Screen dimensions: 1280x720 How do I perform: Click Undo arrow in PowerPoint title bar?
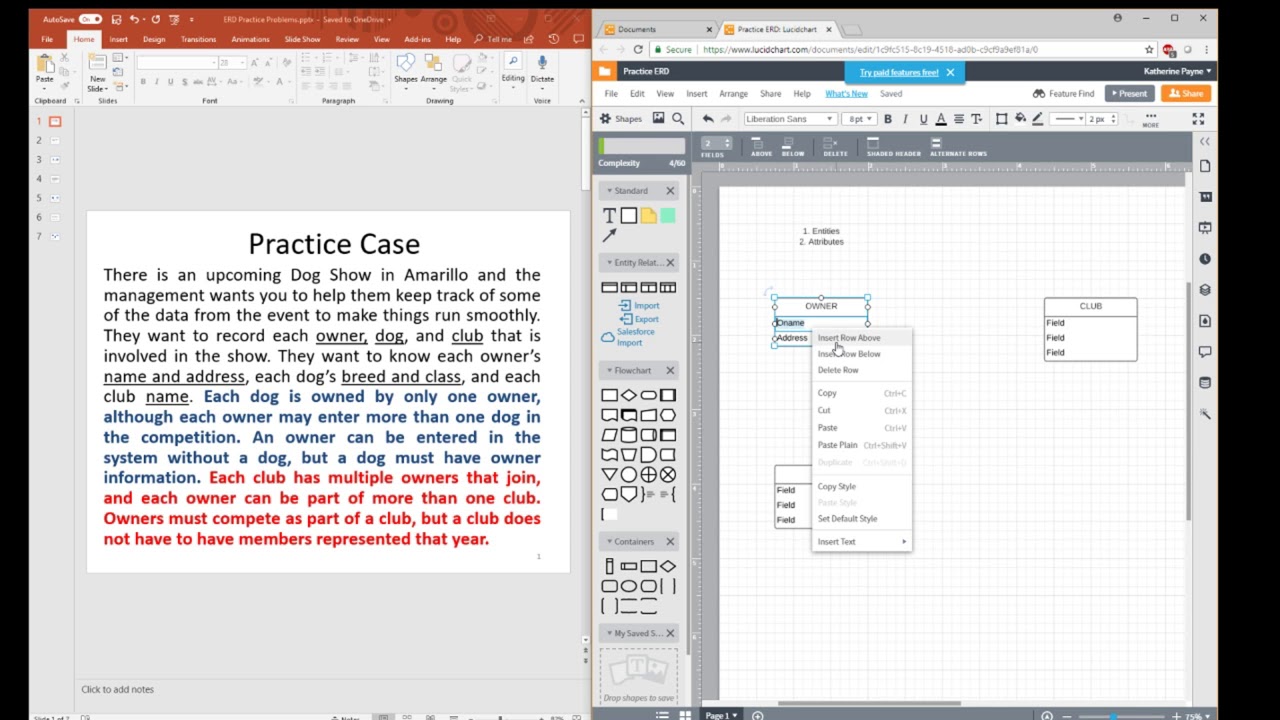point(134,19)
